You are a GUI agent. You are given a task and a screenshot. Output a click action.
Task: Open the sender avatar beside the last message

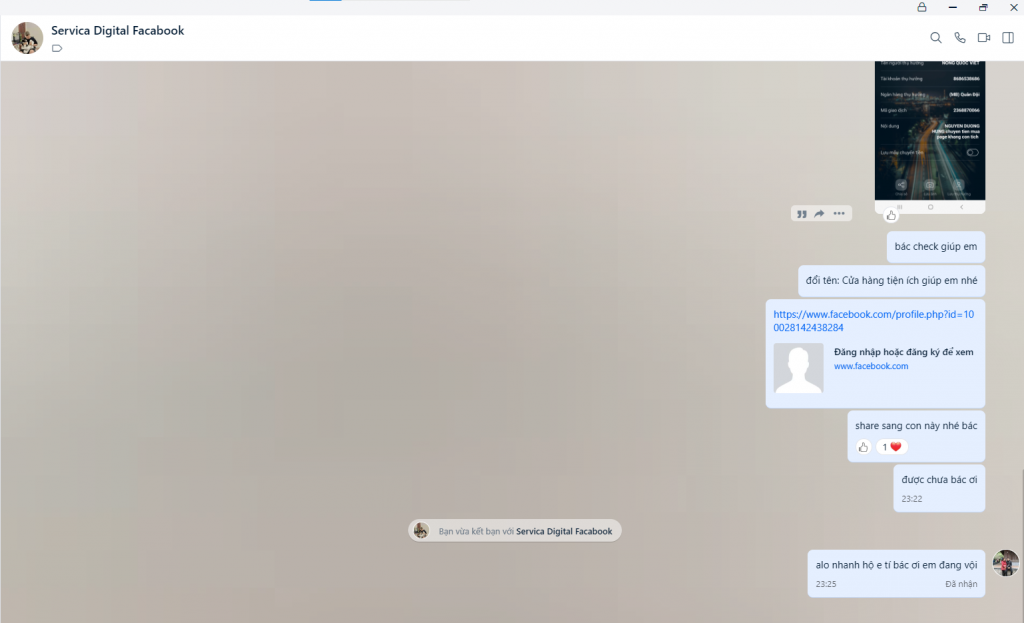pos(1006,563)
